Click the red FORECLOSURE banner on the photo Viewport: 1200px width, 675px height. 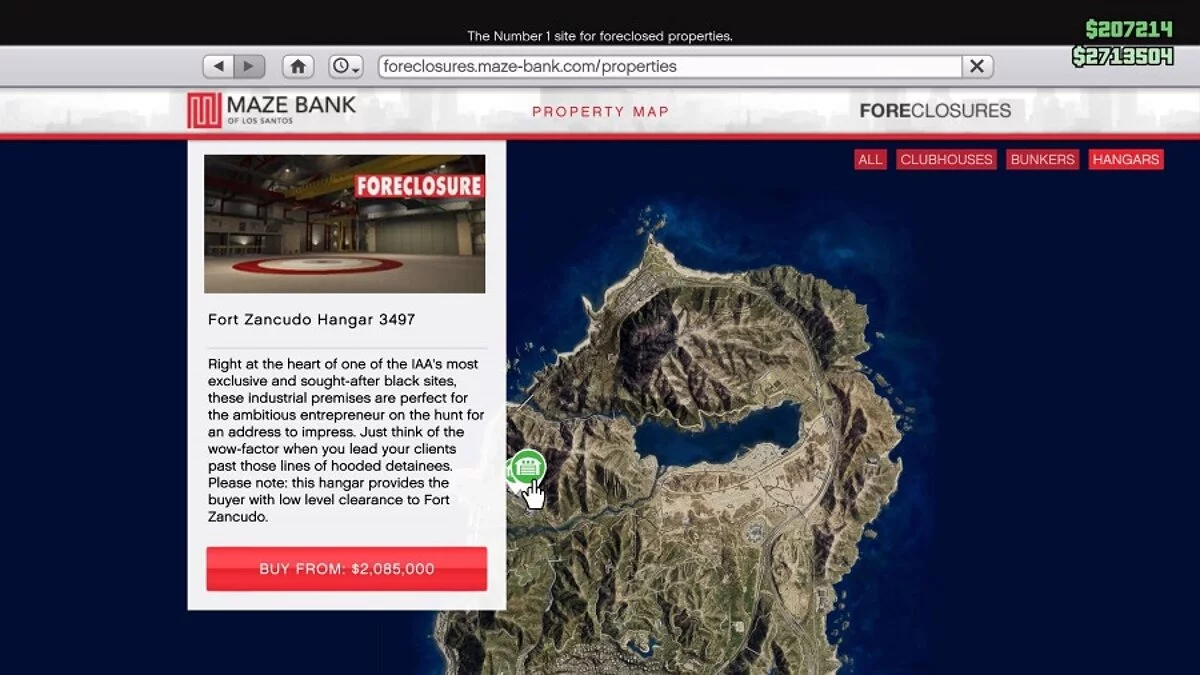(419, 186)
